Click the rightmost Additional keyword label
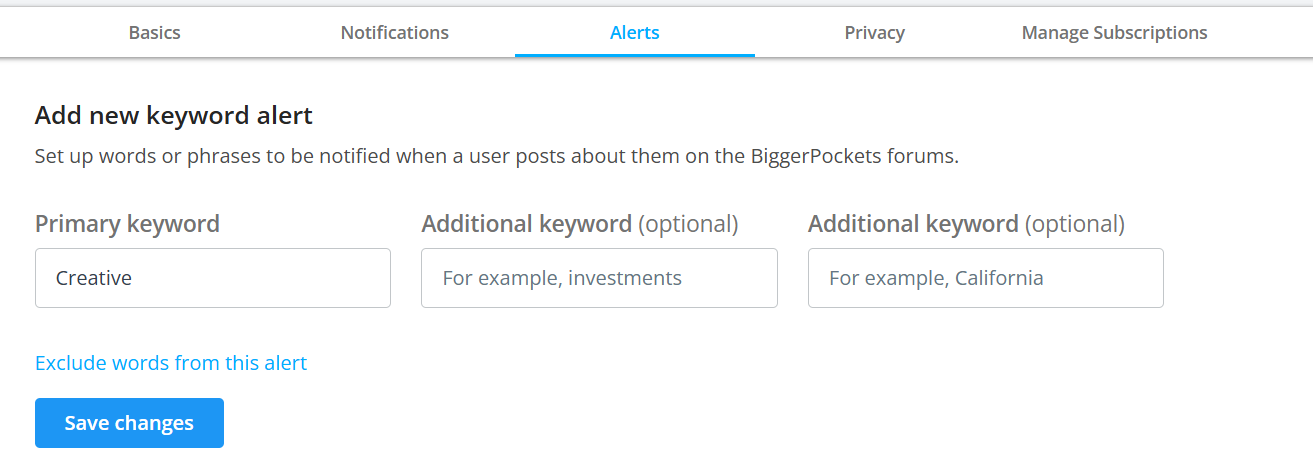Viewport: 1313px width, 463px height. click(913, 224)
